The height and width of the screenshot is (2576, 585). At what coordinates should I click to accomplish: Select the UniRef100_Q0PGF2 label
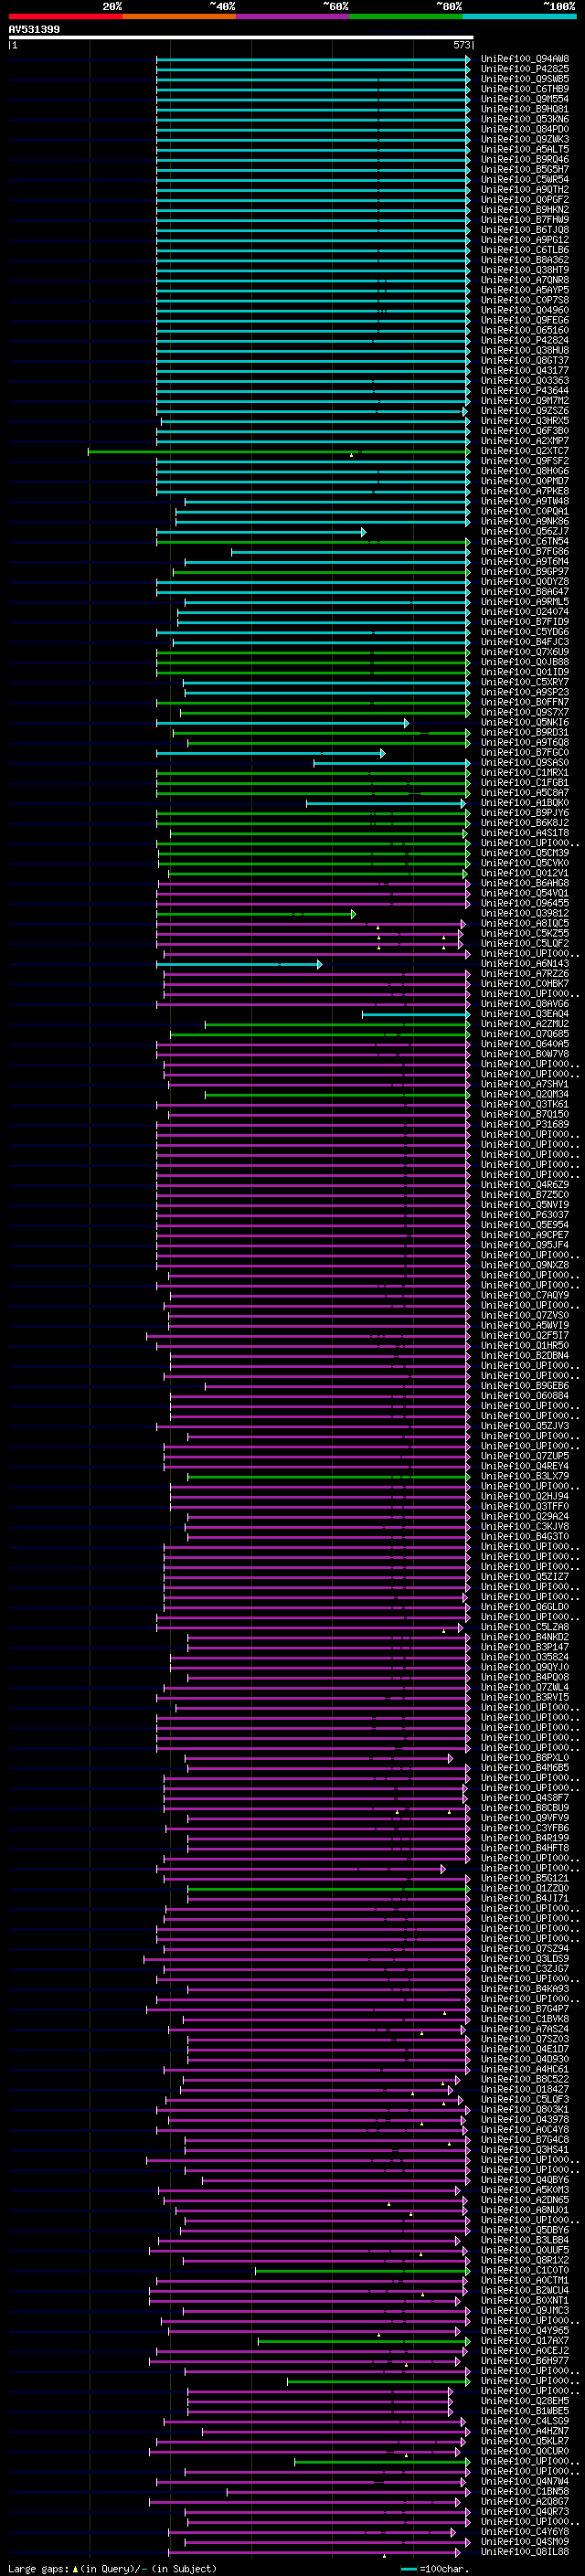tap(525, 199)
